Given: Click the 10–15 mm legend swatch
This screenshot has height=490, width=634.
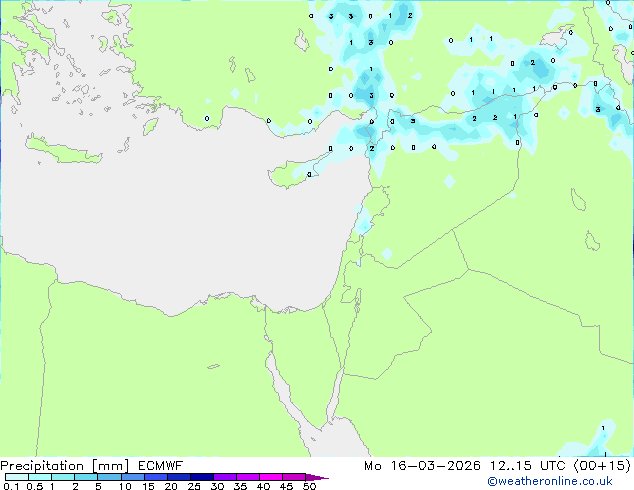Looking at the screenshot, I should click(132, 477).
